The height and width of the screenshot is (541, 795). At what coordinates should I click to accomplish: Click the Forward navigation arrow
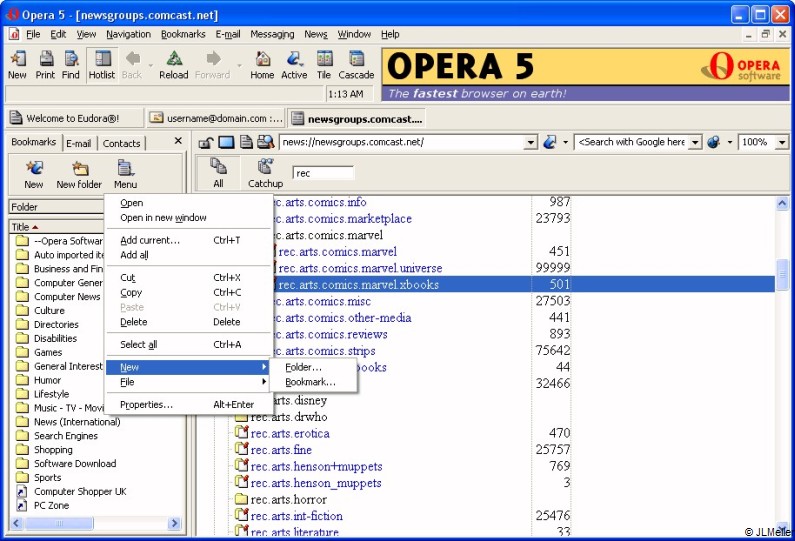[213, 59]
